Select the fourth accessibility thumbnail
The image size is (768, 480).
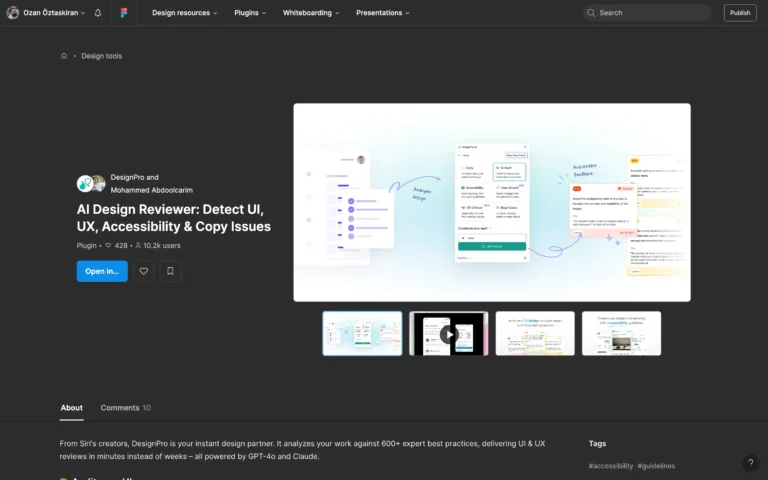[621, 334]
